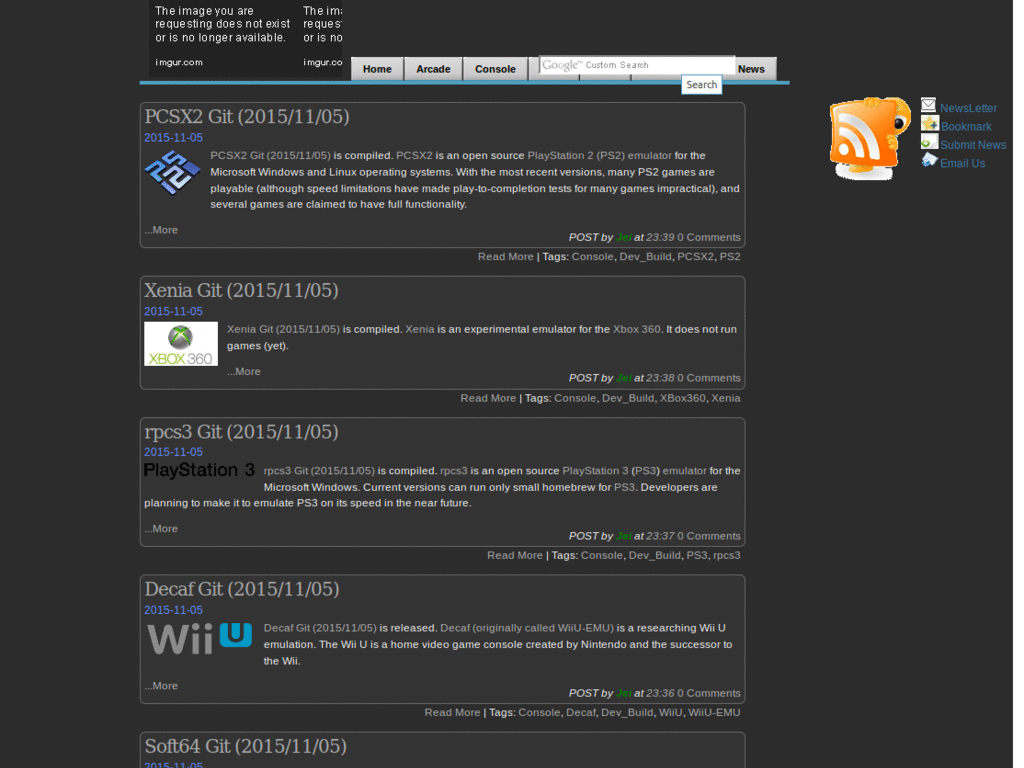
Task: Click the PlayStation 2 (PS2) emulator link
Action: 599,155
